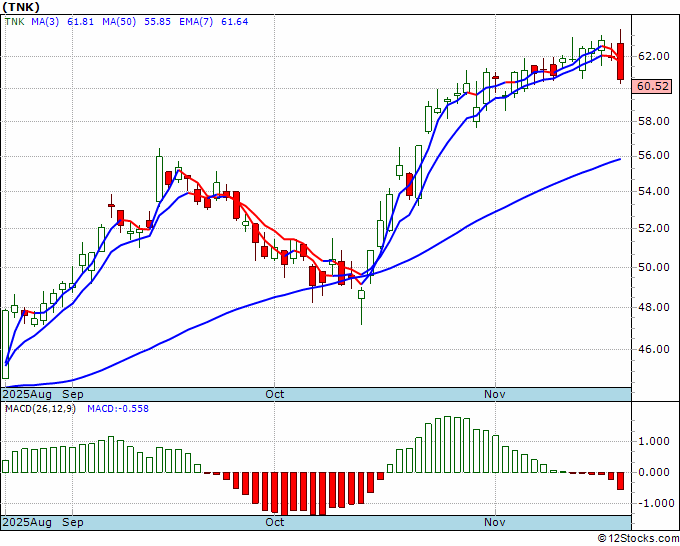Screen dimensions: 680x546
Task: Click the 1.000 MACD axis label
Action: coord(655,442)
